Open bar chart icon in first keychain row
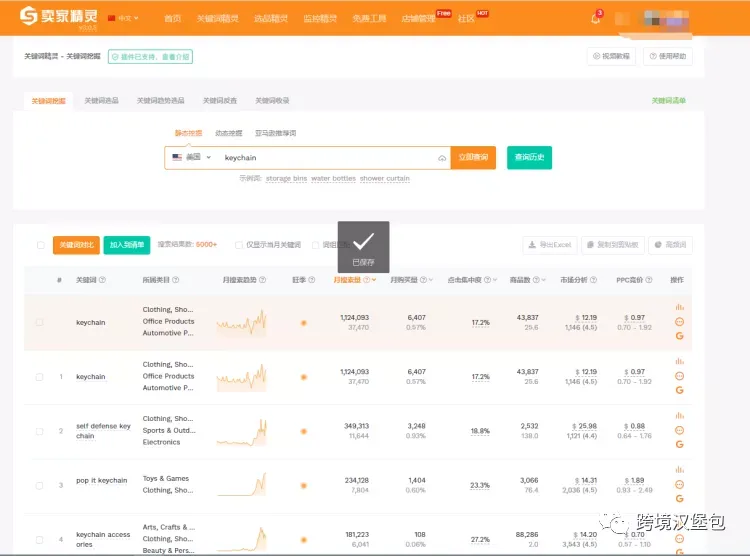The width and height of the screenshot is (750, 556). pos(679,307)
